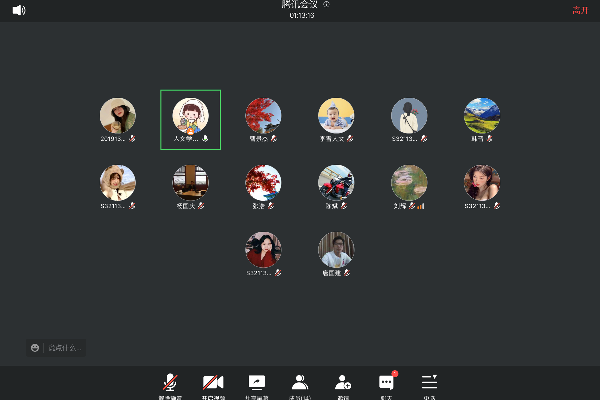Open the participants list panel
The image size is (600, 400).
point(299,382)
